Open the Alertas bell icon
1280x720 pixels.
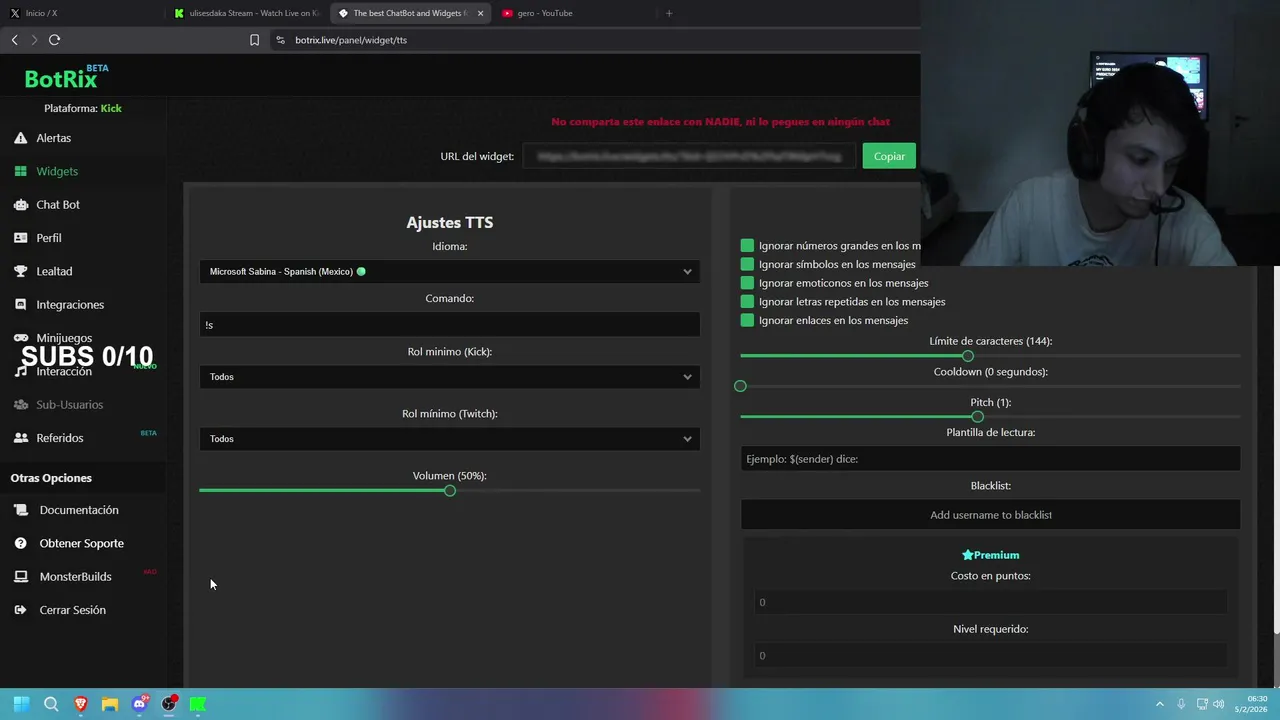20,138
